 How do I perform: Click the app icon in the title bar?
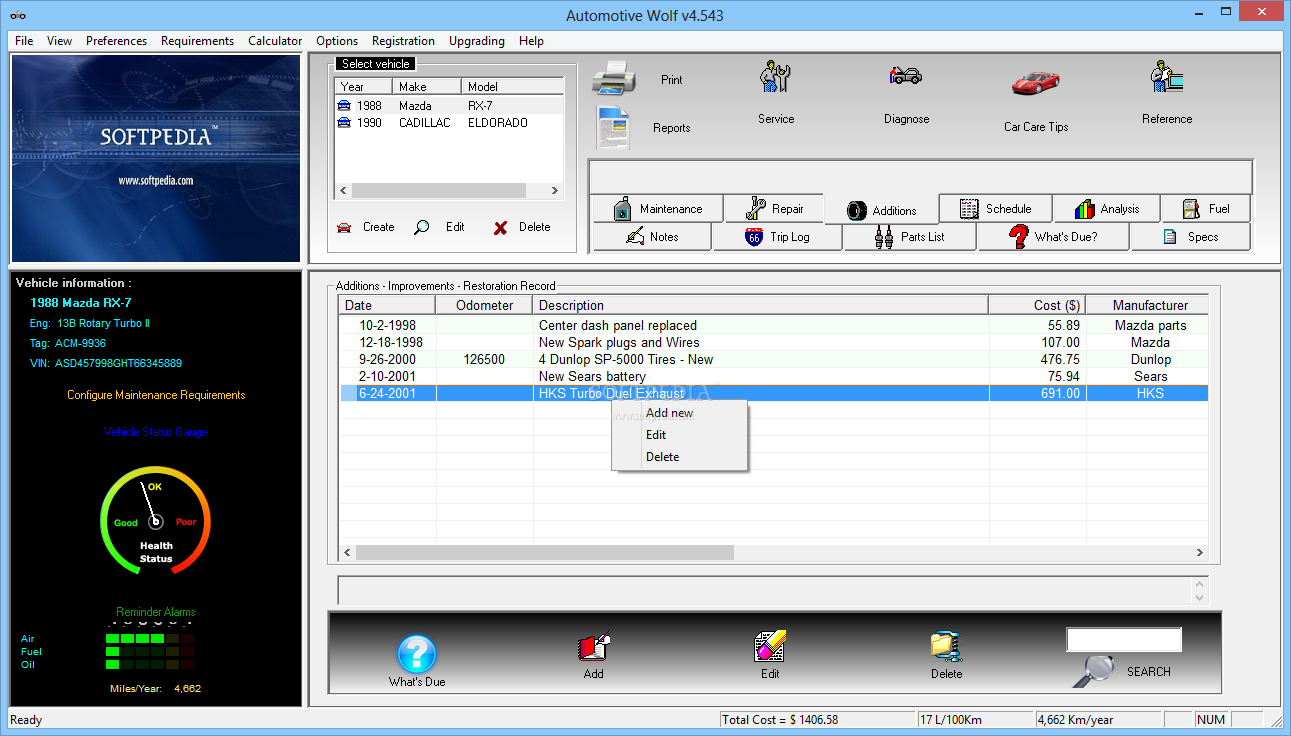pyautogui.click(x=18, y=15)
